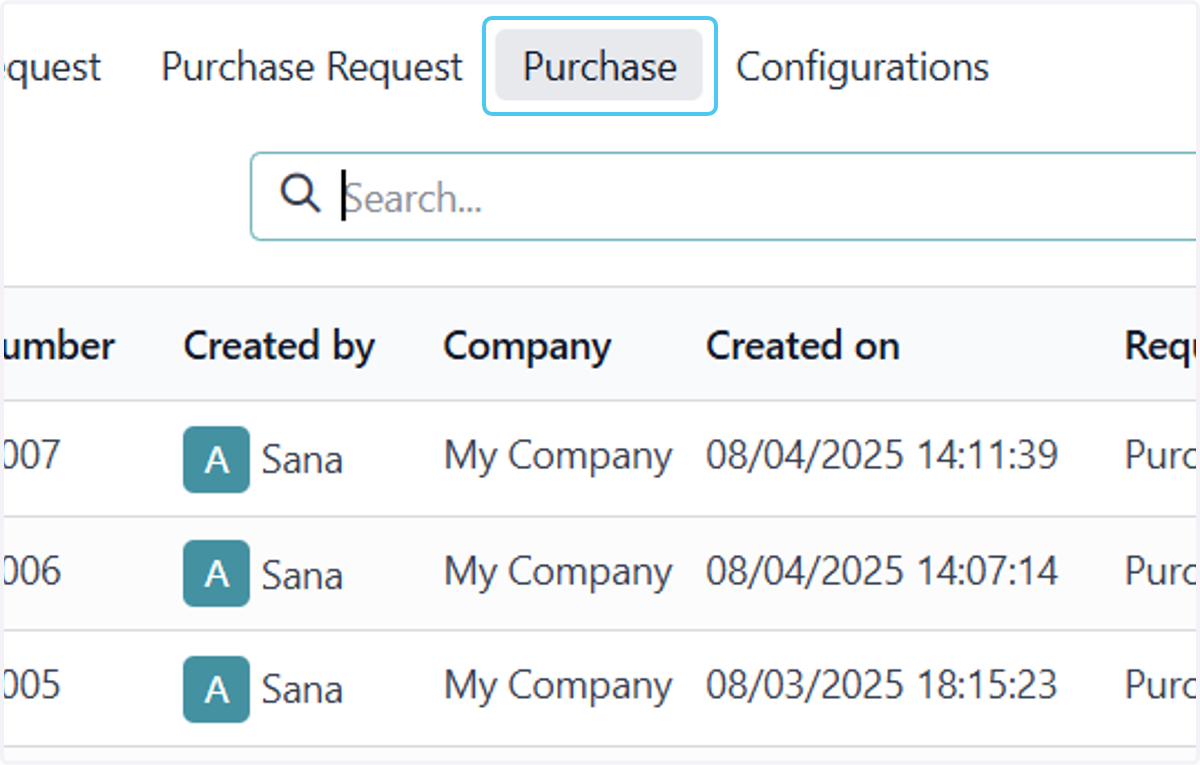Click the avatar icon in 14:07:14 row
This screenshot has height=765, width=1200.
click(x=216, y=574)
